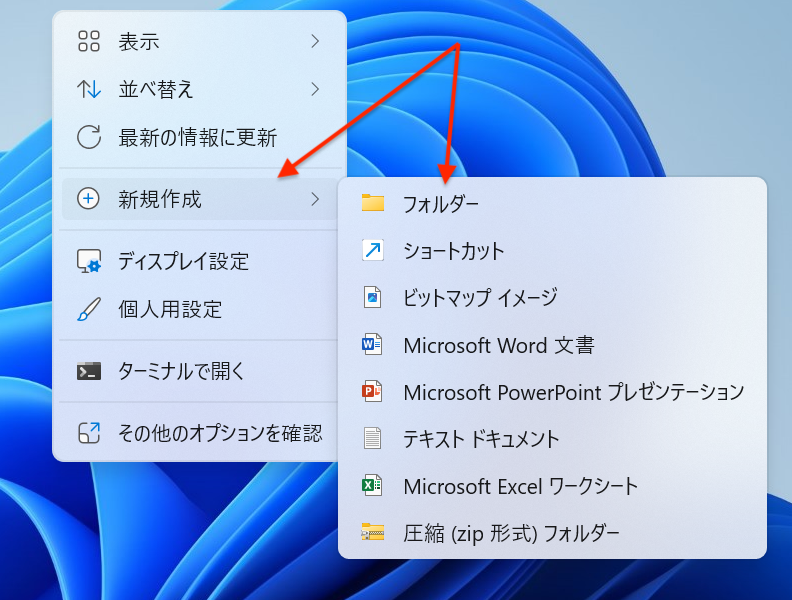Create a 圧縮 (zip 形式) フォルダー

tap(552, 533)
